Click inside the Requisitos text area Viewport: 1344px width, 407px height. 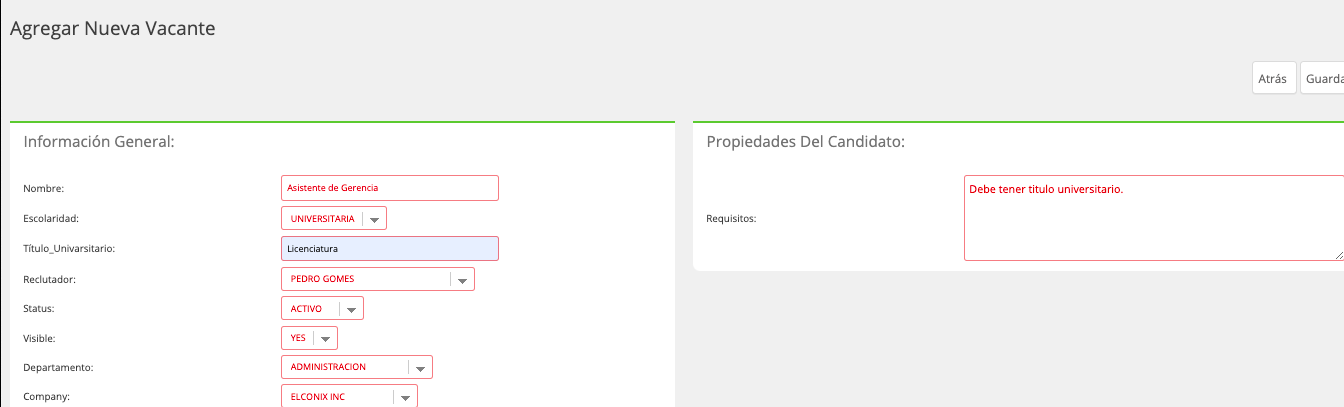1154,218
